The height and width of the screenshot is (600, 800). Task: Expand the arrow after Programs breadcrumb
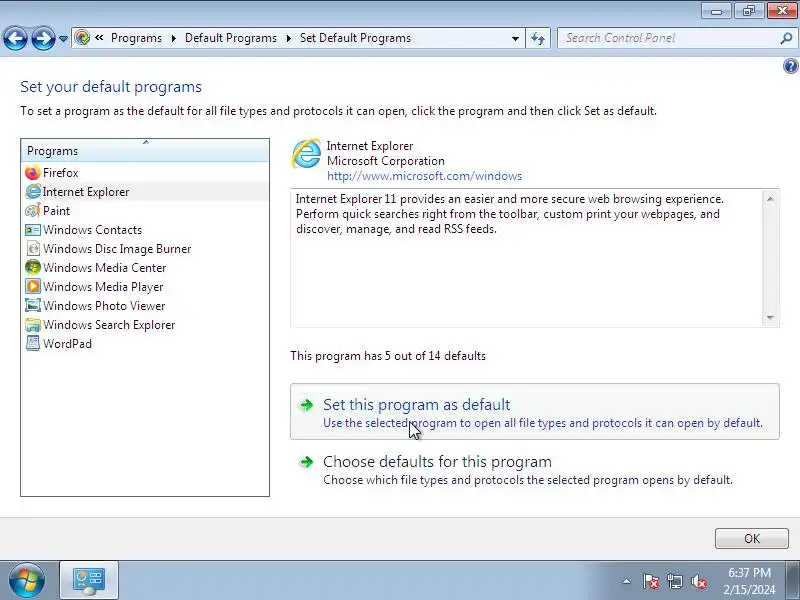173,38
